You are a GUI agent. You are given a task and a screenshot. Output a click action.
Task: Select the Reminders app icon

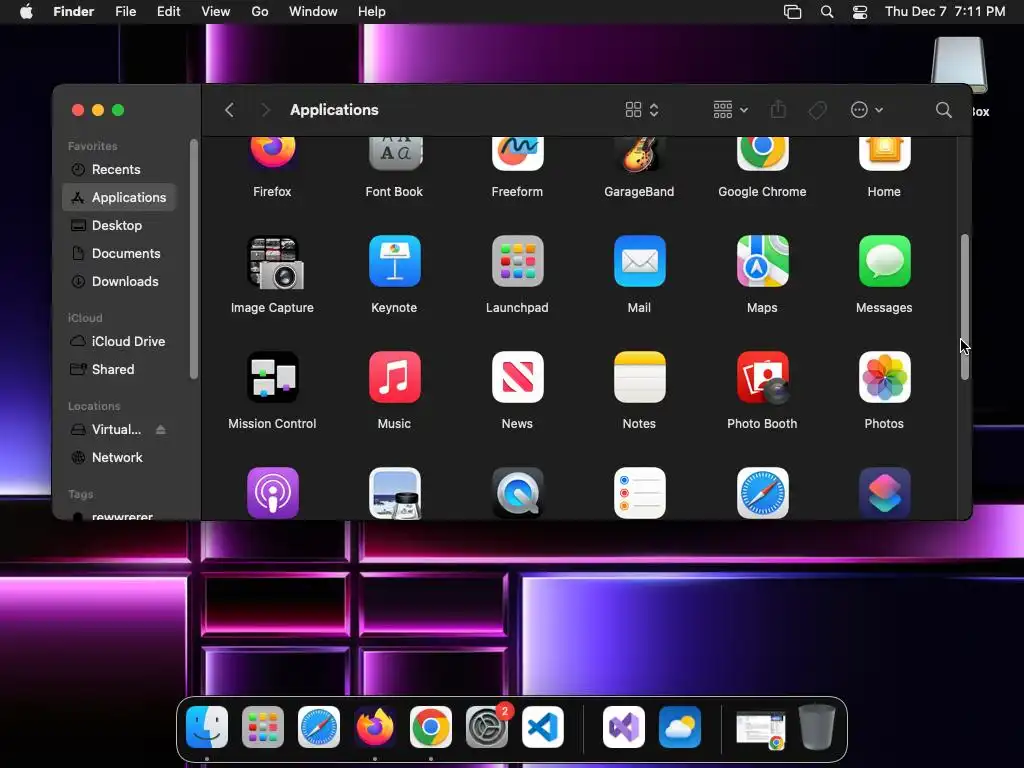pos(639,493)
